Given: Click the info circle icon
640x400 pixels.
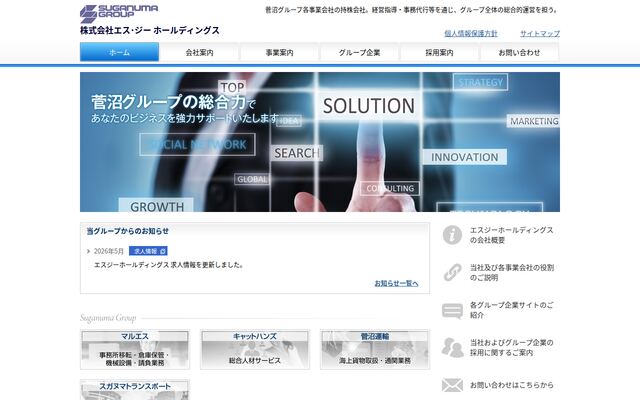Looking at the screenshot, I should coord(452,235).
